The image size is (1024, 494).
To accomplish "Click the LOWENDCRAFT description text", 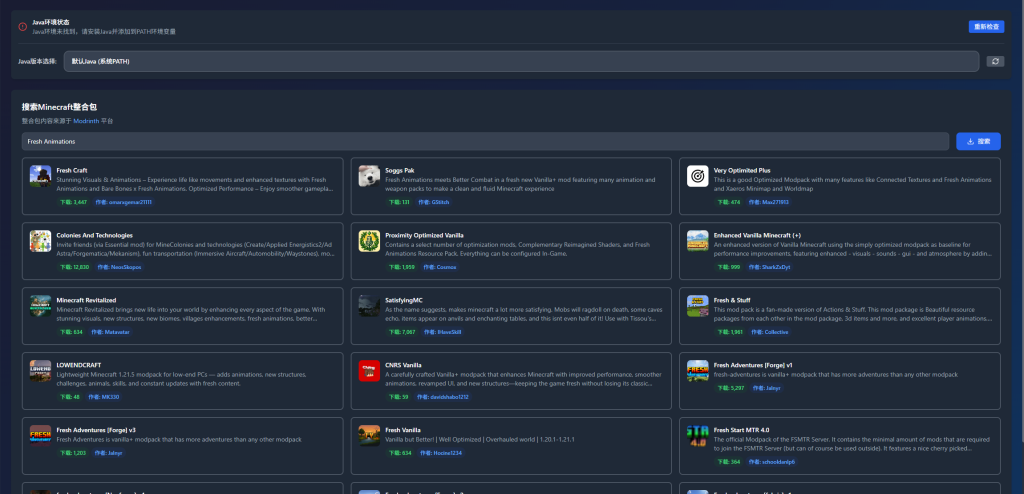I will click(x=182, y=379).
